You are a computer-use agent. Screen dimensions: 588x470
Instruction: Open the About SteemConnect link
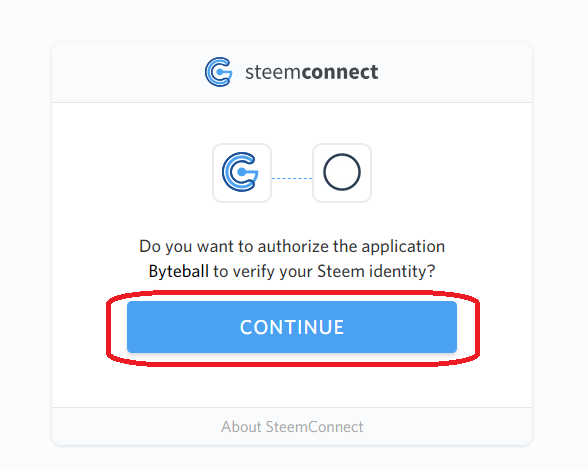(292, 427)
